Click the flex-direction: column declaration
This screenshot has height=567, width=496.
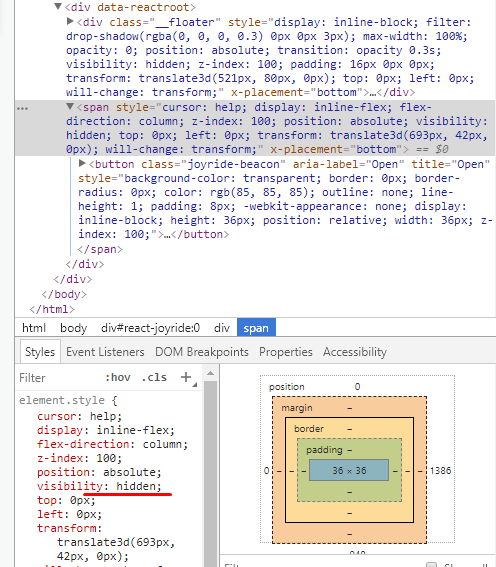pyautogui.click(x=112, y=444)
